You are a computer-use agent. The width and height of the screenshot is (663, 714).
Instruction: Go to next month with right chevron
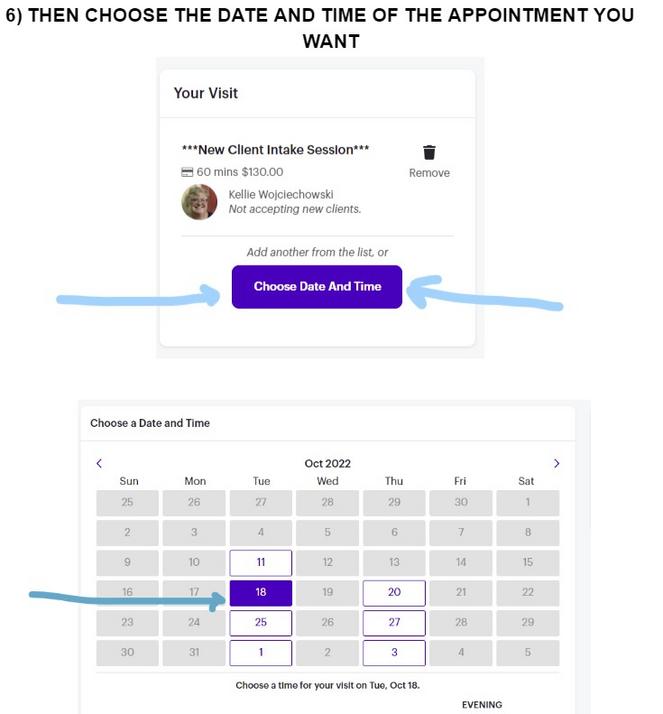(556, 464)
